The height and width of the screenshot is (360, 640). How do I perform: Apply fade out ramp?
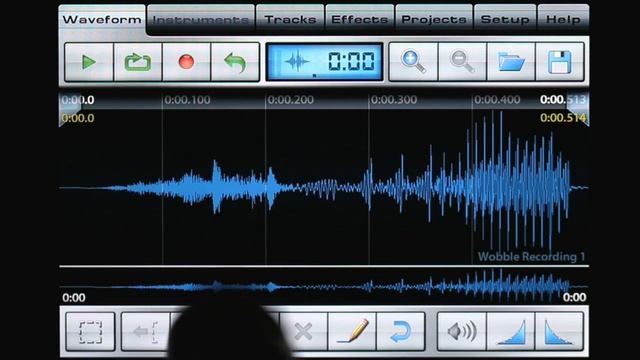[559, 331]
